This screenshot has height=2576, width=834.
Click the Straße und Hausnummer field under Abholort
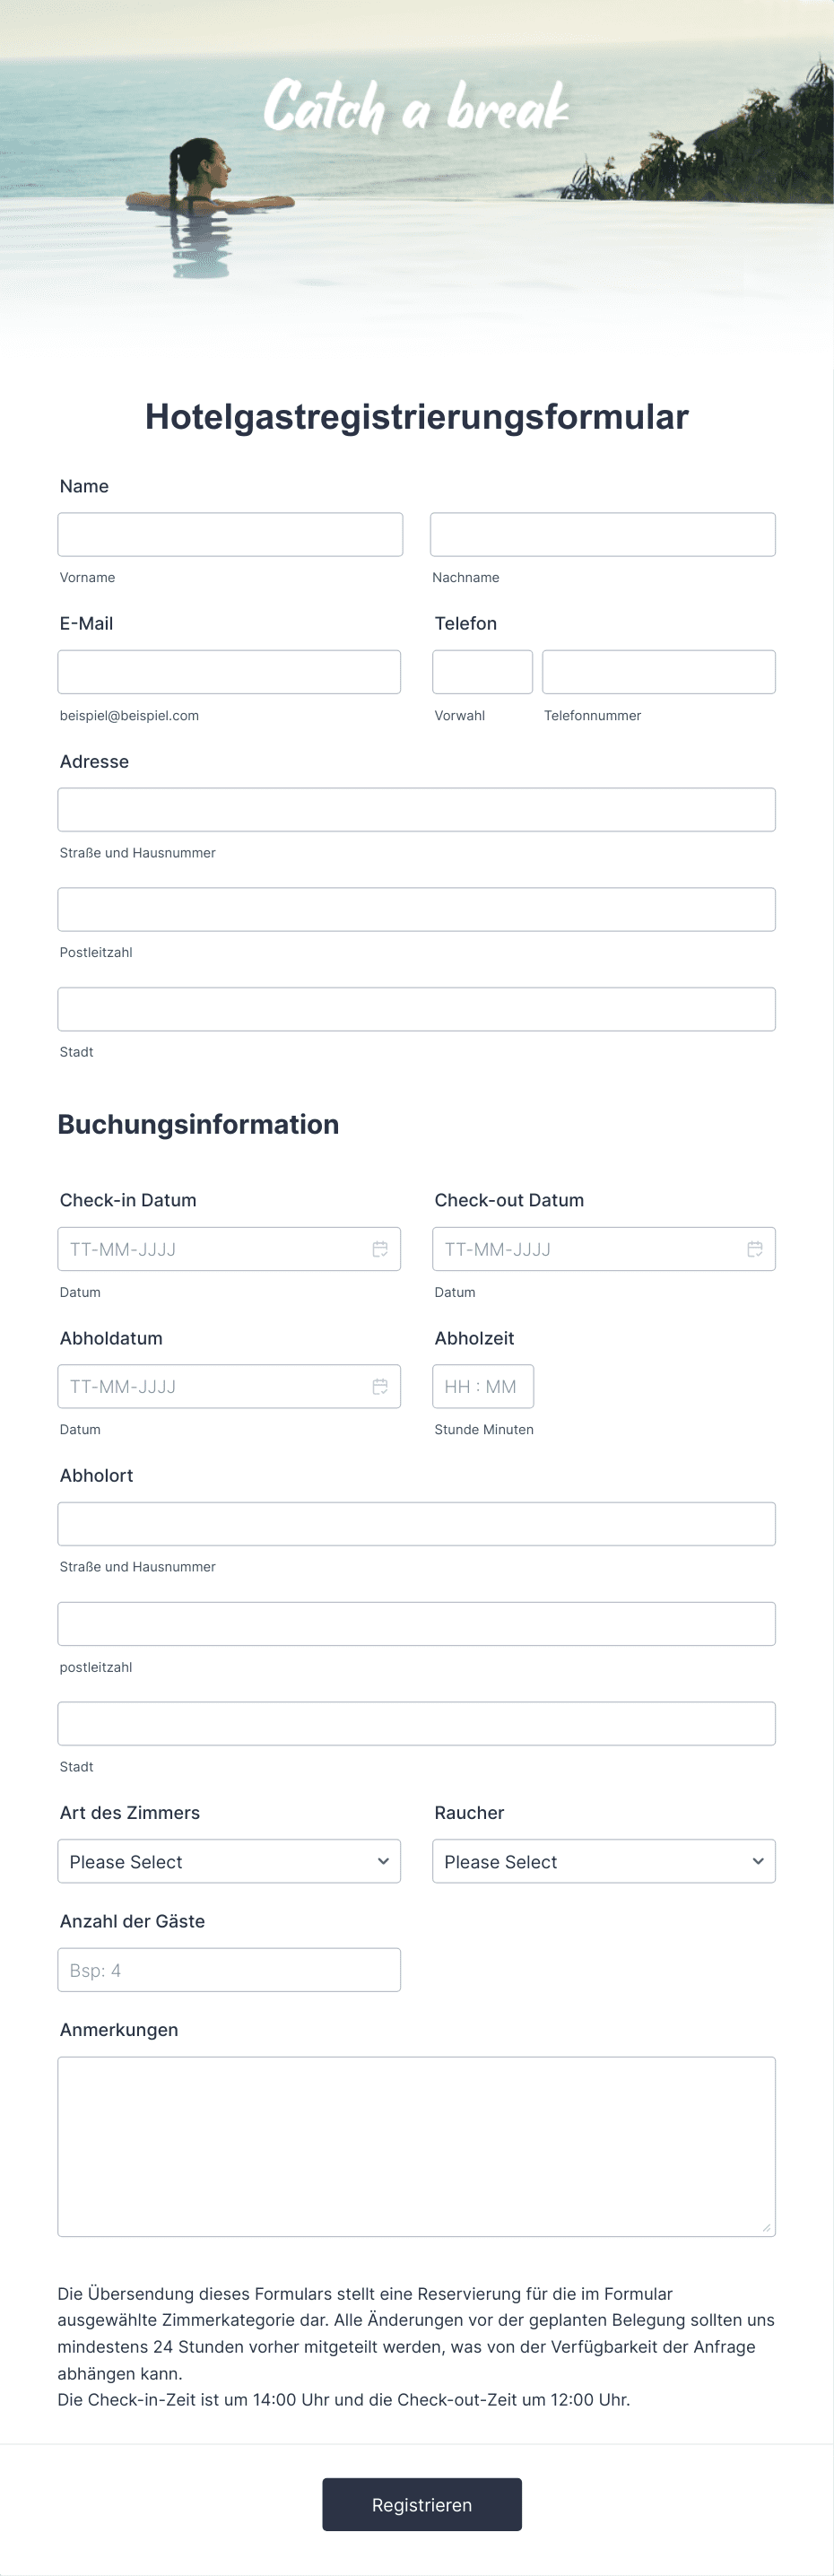click(x=417, y=1523)
